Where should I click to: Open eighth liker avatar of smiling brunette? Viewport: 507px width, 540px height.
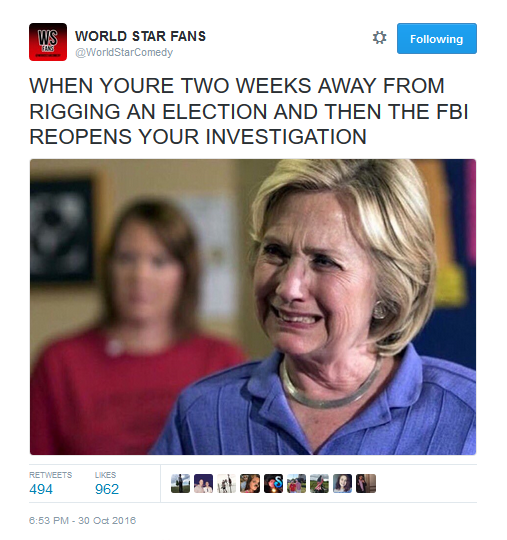click(x=343, y=484)
